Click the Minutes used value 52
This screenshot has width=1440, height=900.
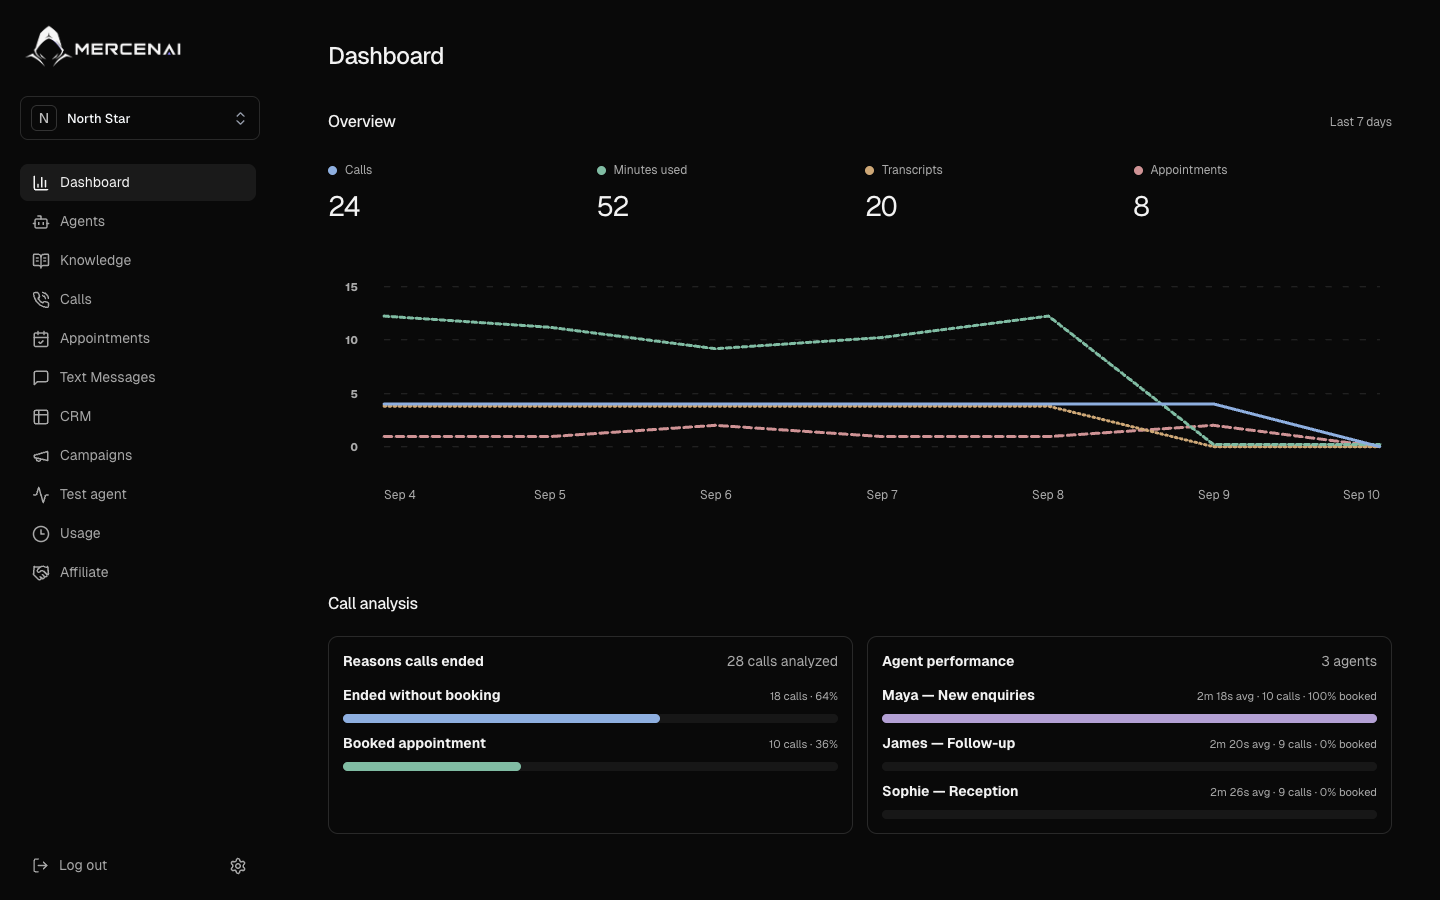point(613,206)
